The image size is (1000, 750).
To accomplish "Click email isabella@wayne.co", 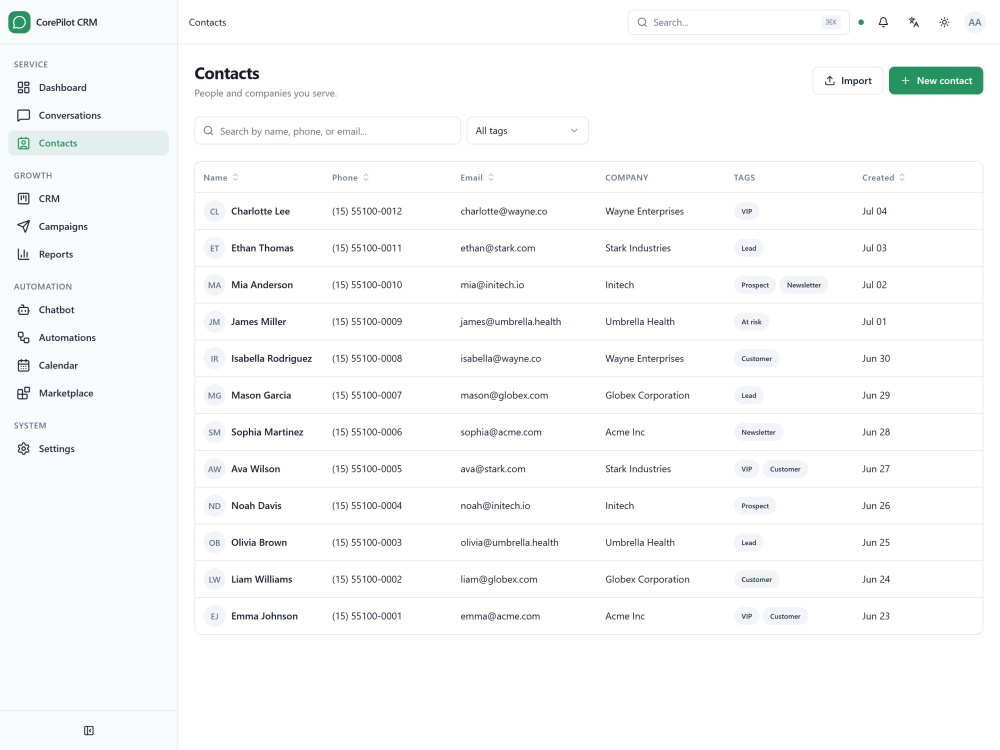I will 501,358.
